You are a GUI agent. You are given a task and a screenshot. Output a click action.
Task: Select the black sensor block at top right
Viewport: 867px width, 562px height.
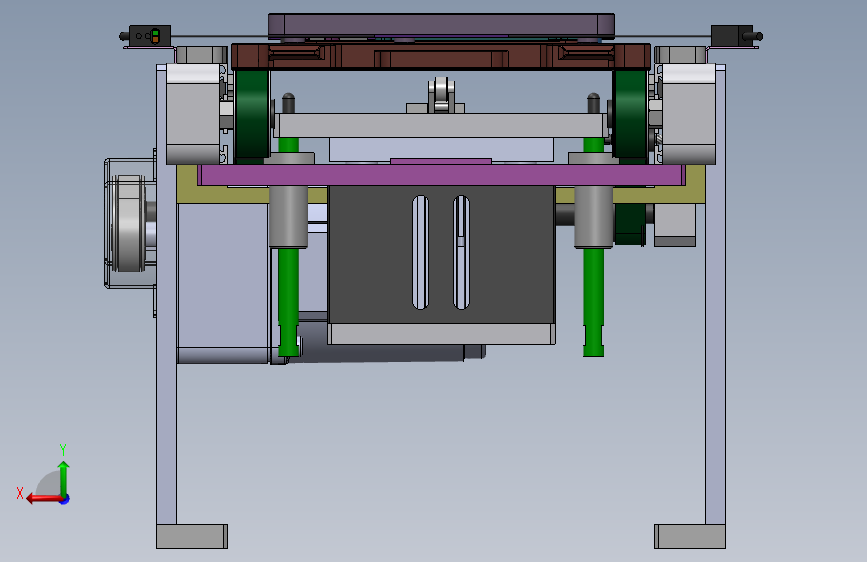732,36
